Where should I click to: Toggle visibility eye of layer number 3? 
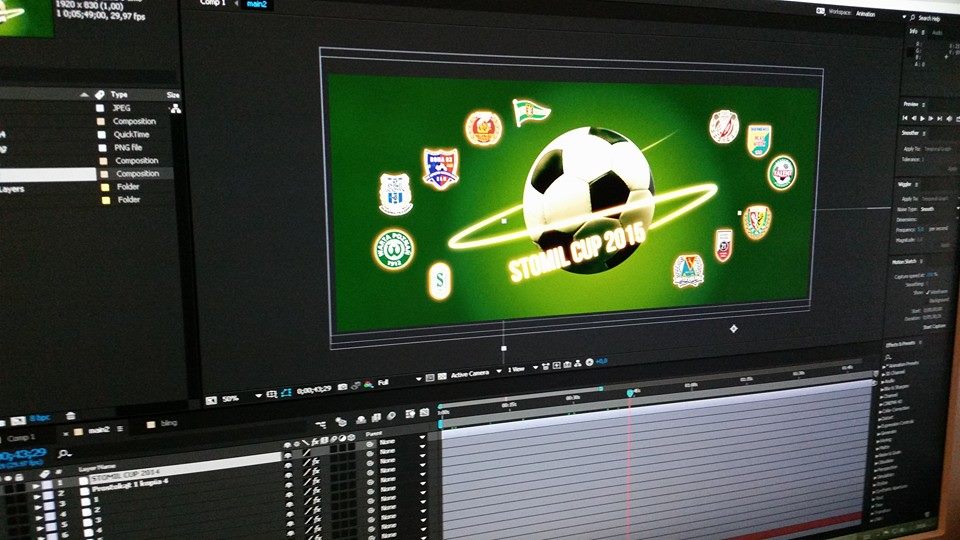[288, 475]
